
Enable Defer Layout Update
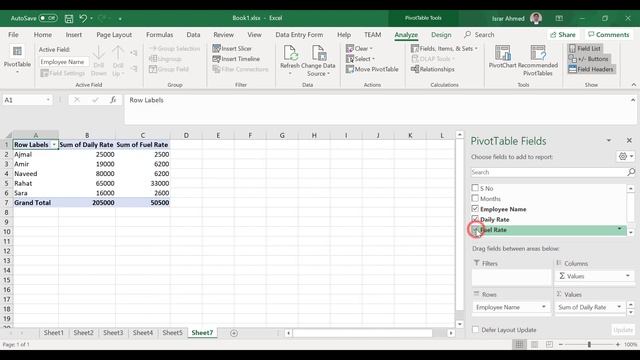(x=475, y=329)
